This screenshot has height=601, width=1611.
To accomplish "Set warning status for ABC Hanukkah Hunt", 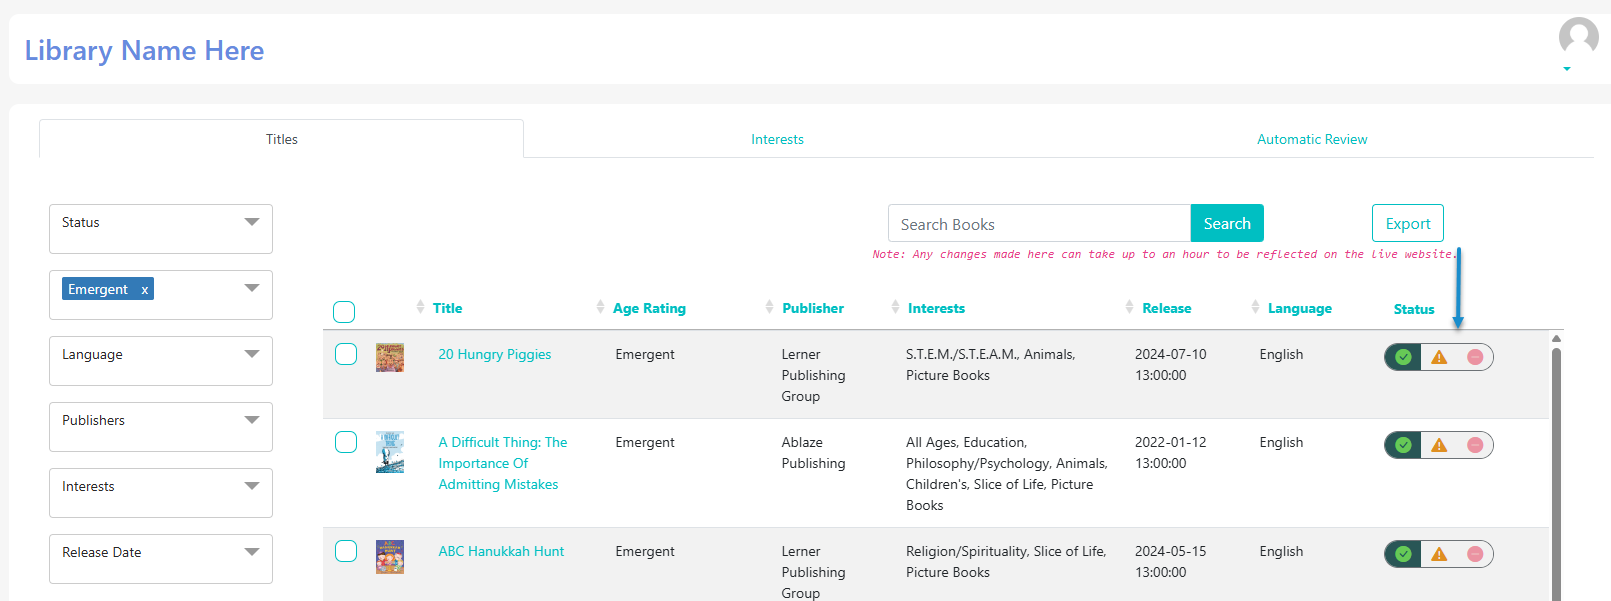I will [x=1439, y=554].
